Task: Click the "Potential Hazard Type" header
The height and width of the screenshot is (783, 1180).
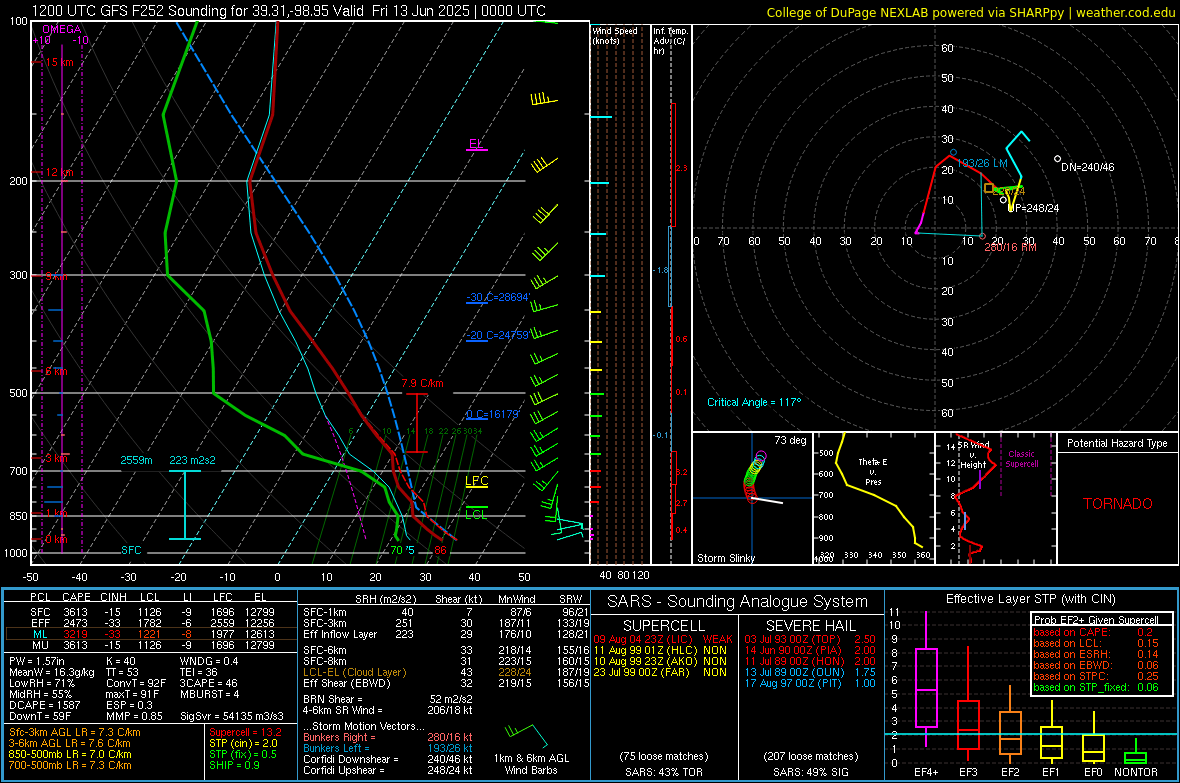Action: 1117,443
